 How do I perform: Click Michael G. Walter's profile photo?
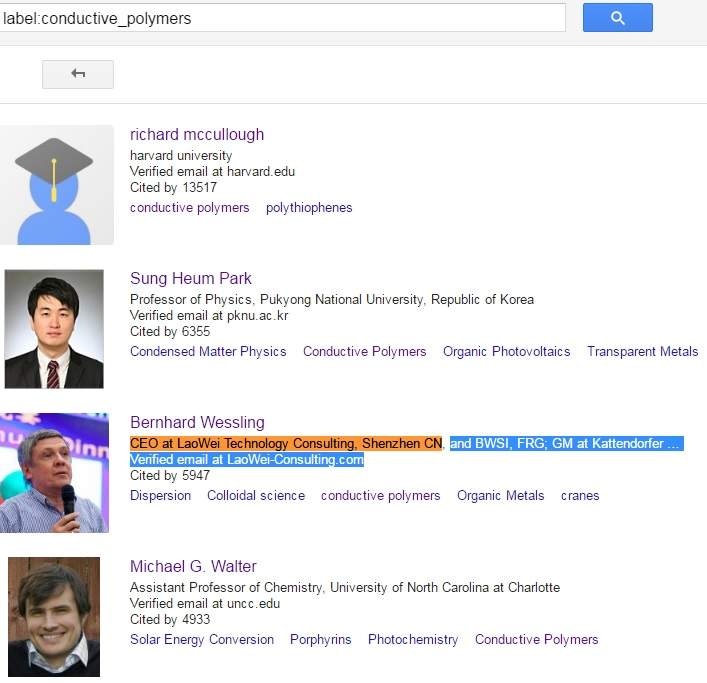click(x=54, y=616)
